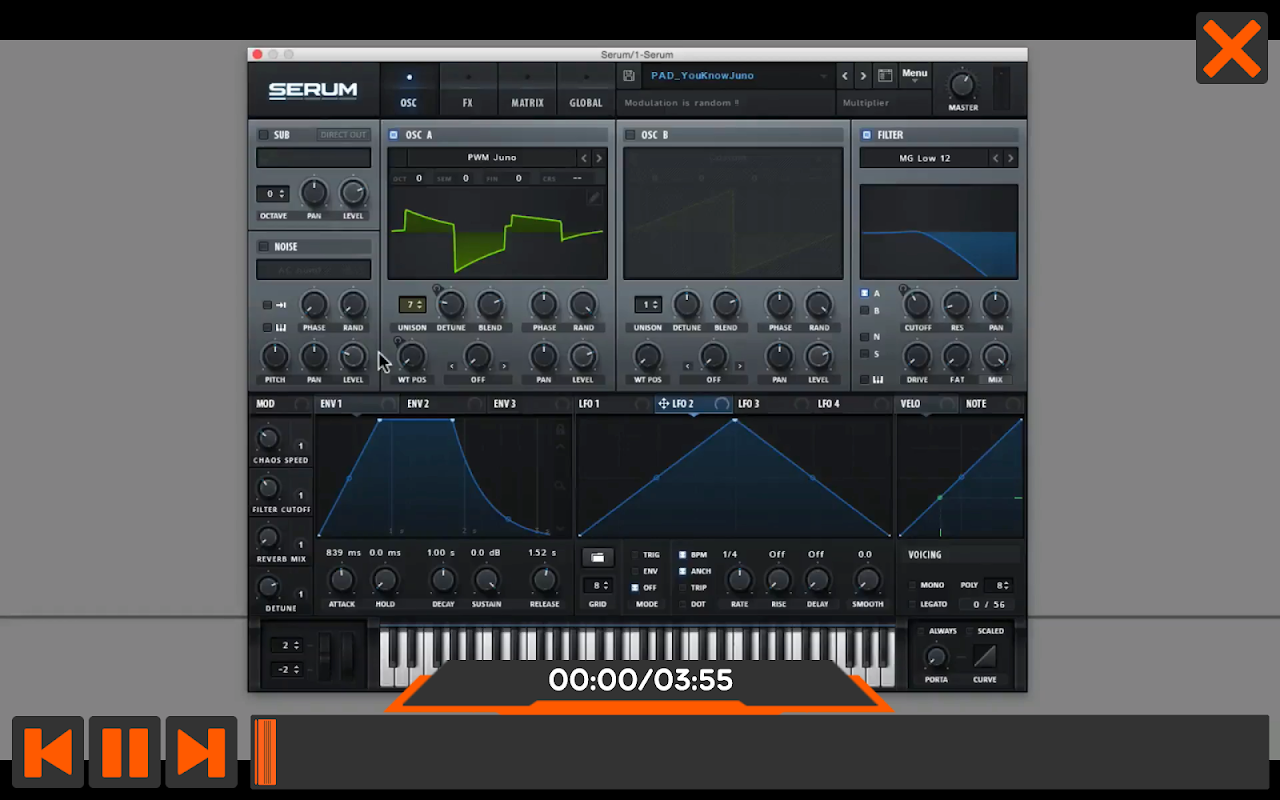
Task: Load previous preset arrow
Action: [x=845, y=76]
